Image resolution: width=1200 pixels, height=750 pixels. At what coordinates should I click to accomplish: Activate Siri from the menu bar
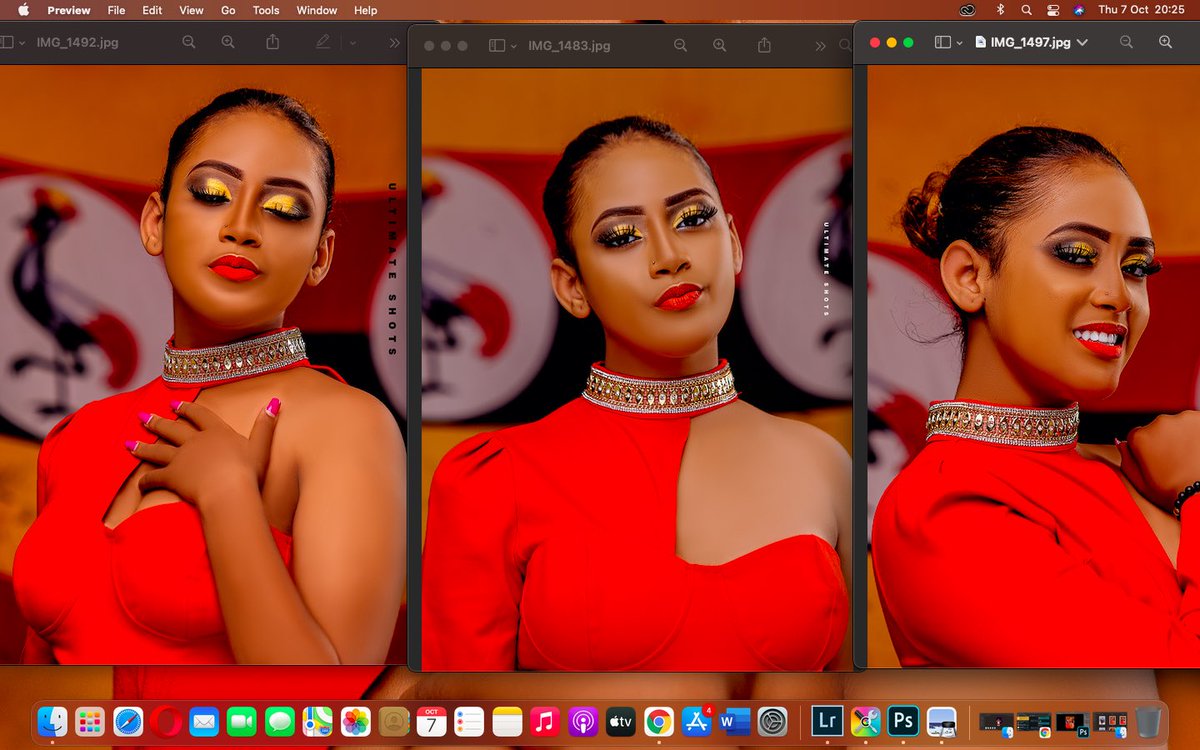[x=1079, y=10]
